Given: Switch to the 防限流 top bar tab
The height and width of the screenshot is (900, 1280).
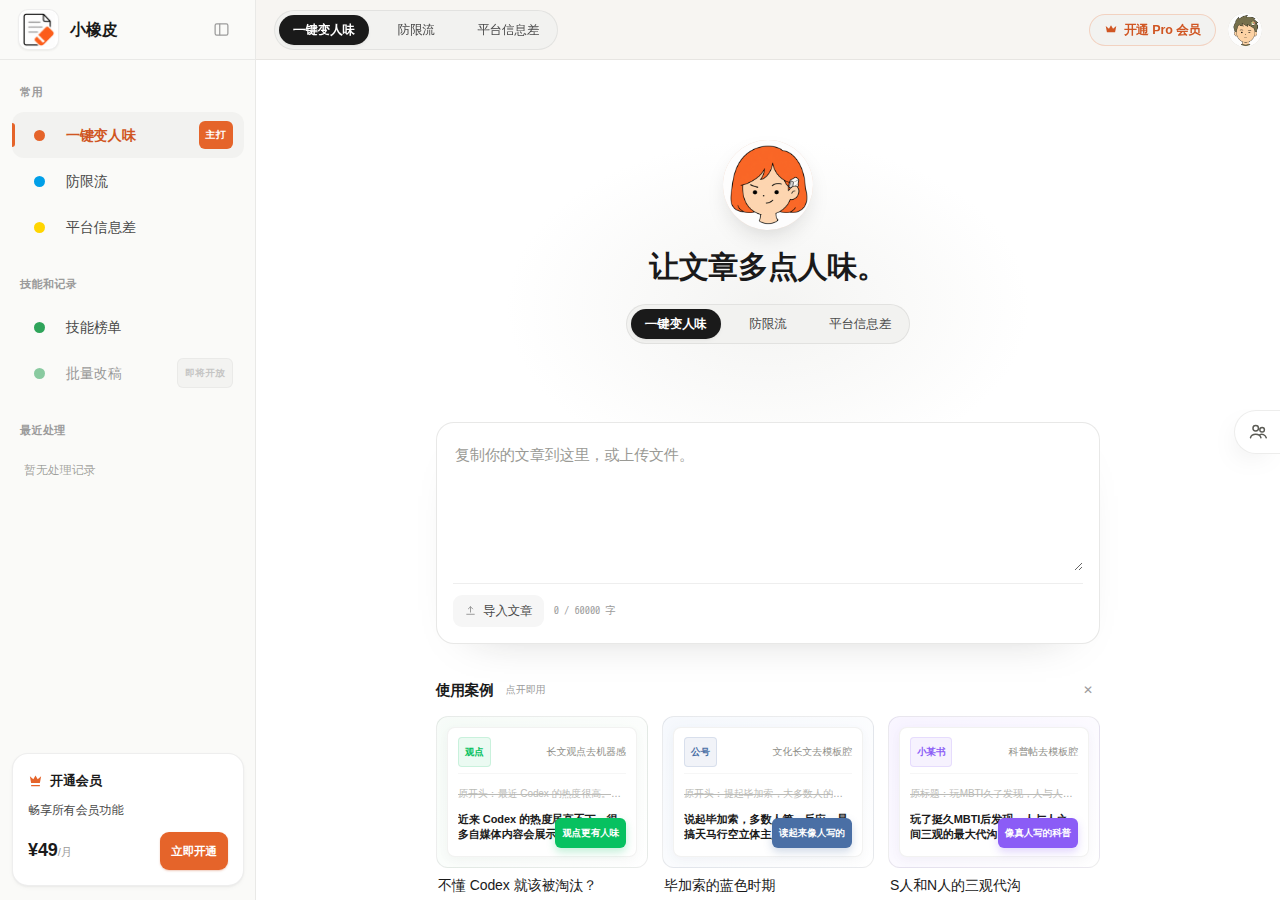Looking at the screenshot, I should pos(416,30).
